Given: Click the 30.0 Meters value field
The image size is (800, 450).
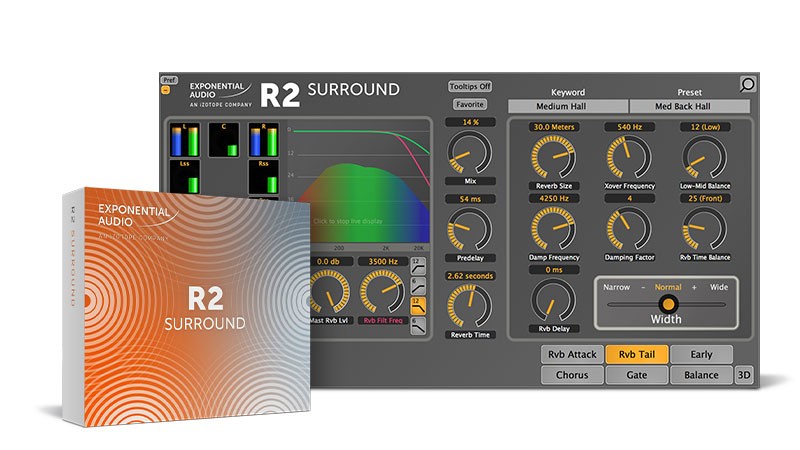Looking at the screenshot, I should [554, 127].
